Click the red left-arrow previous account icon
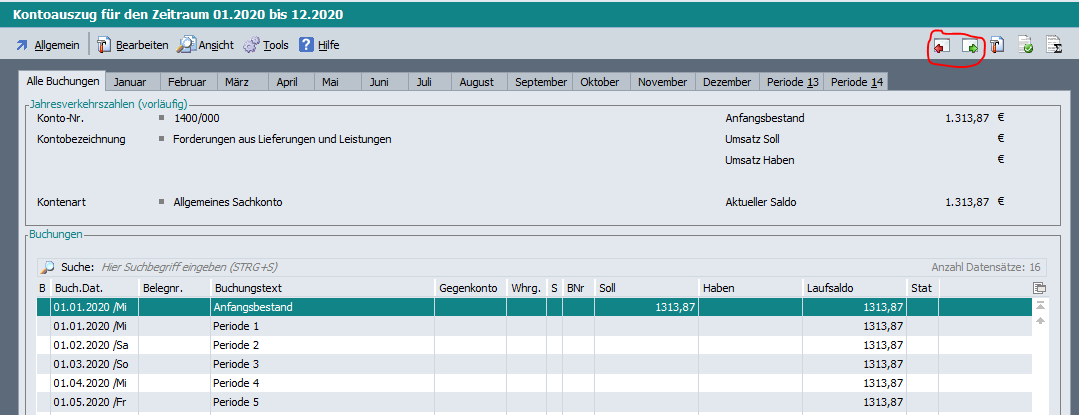Image resolution: width=1079 pixels, height=415 pixels. click(941, 46)
